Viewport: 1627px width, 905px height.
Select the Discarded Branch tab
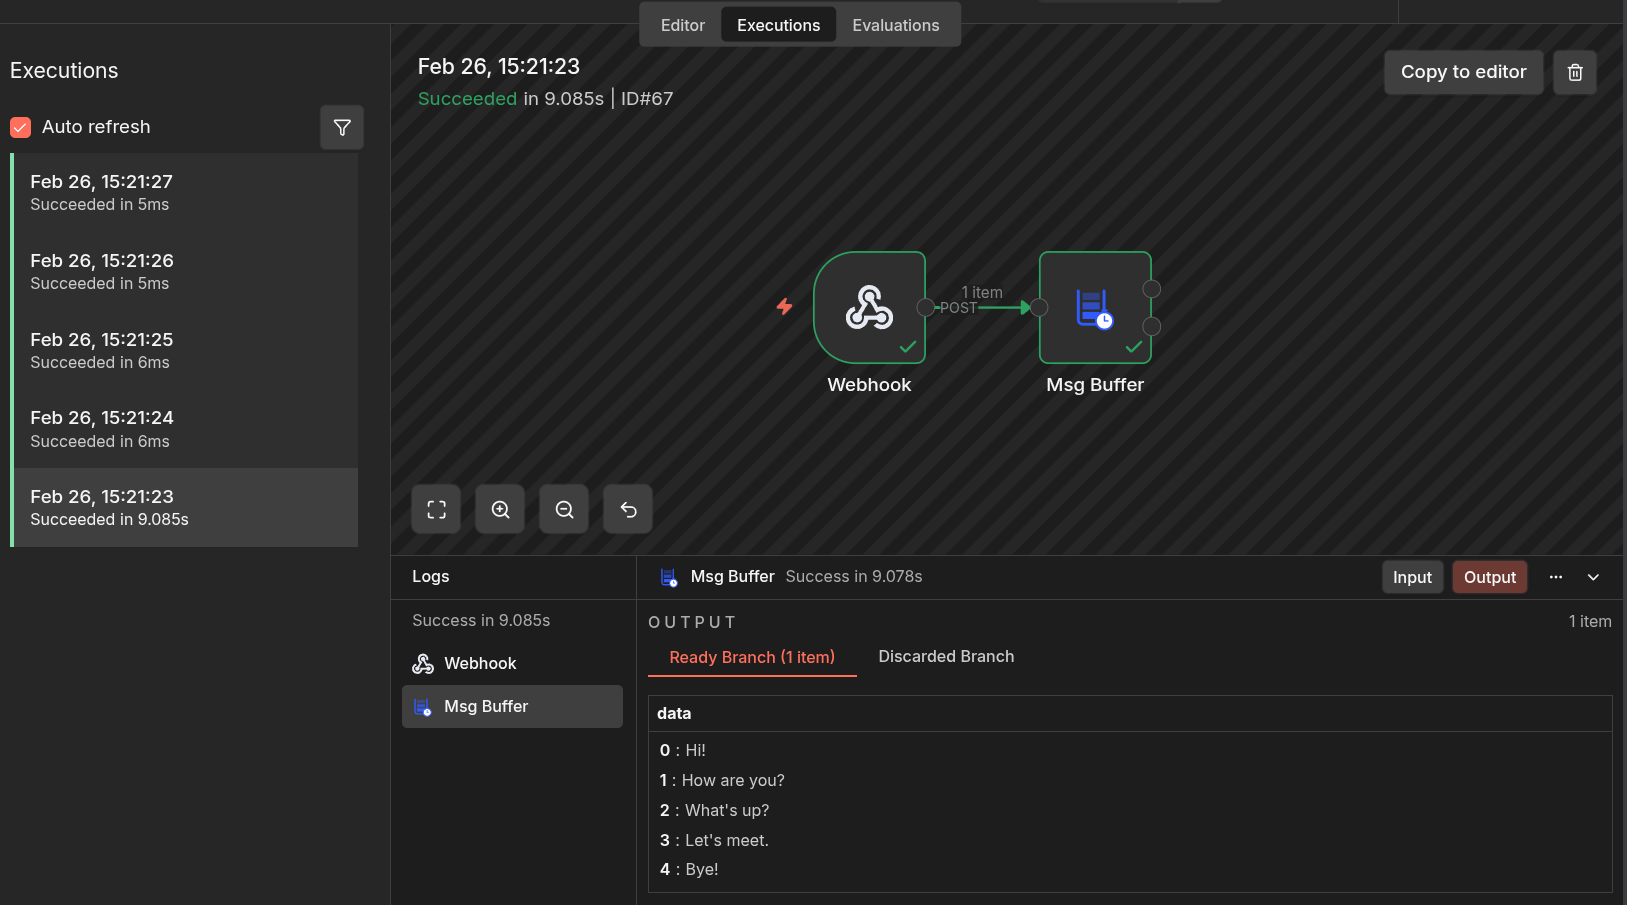[946, 656]
